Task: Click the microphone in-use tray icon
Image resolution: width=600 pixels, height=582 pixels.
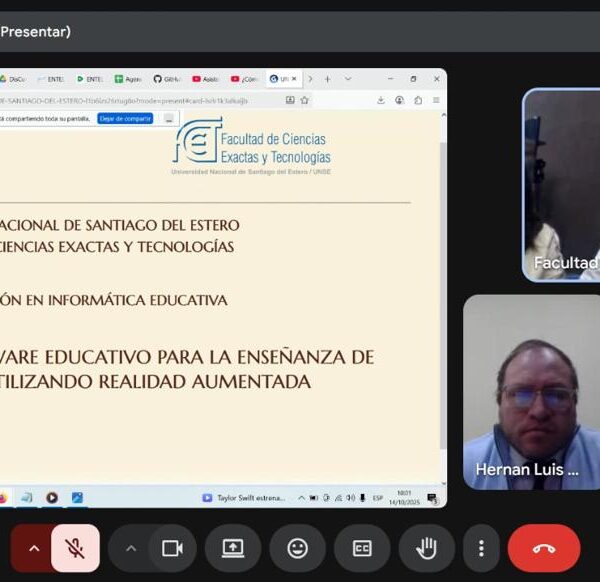Action: coord(363,498)
